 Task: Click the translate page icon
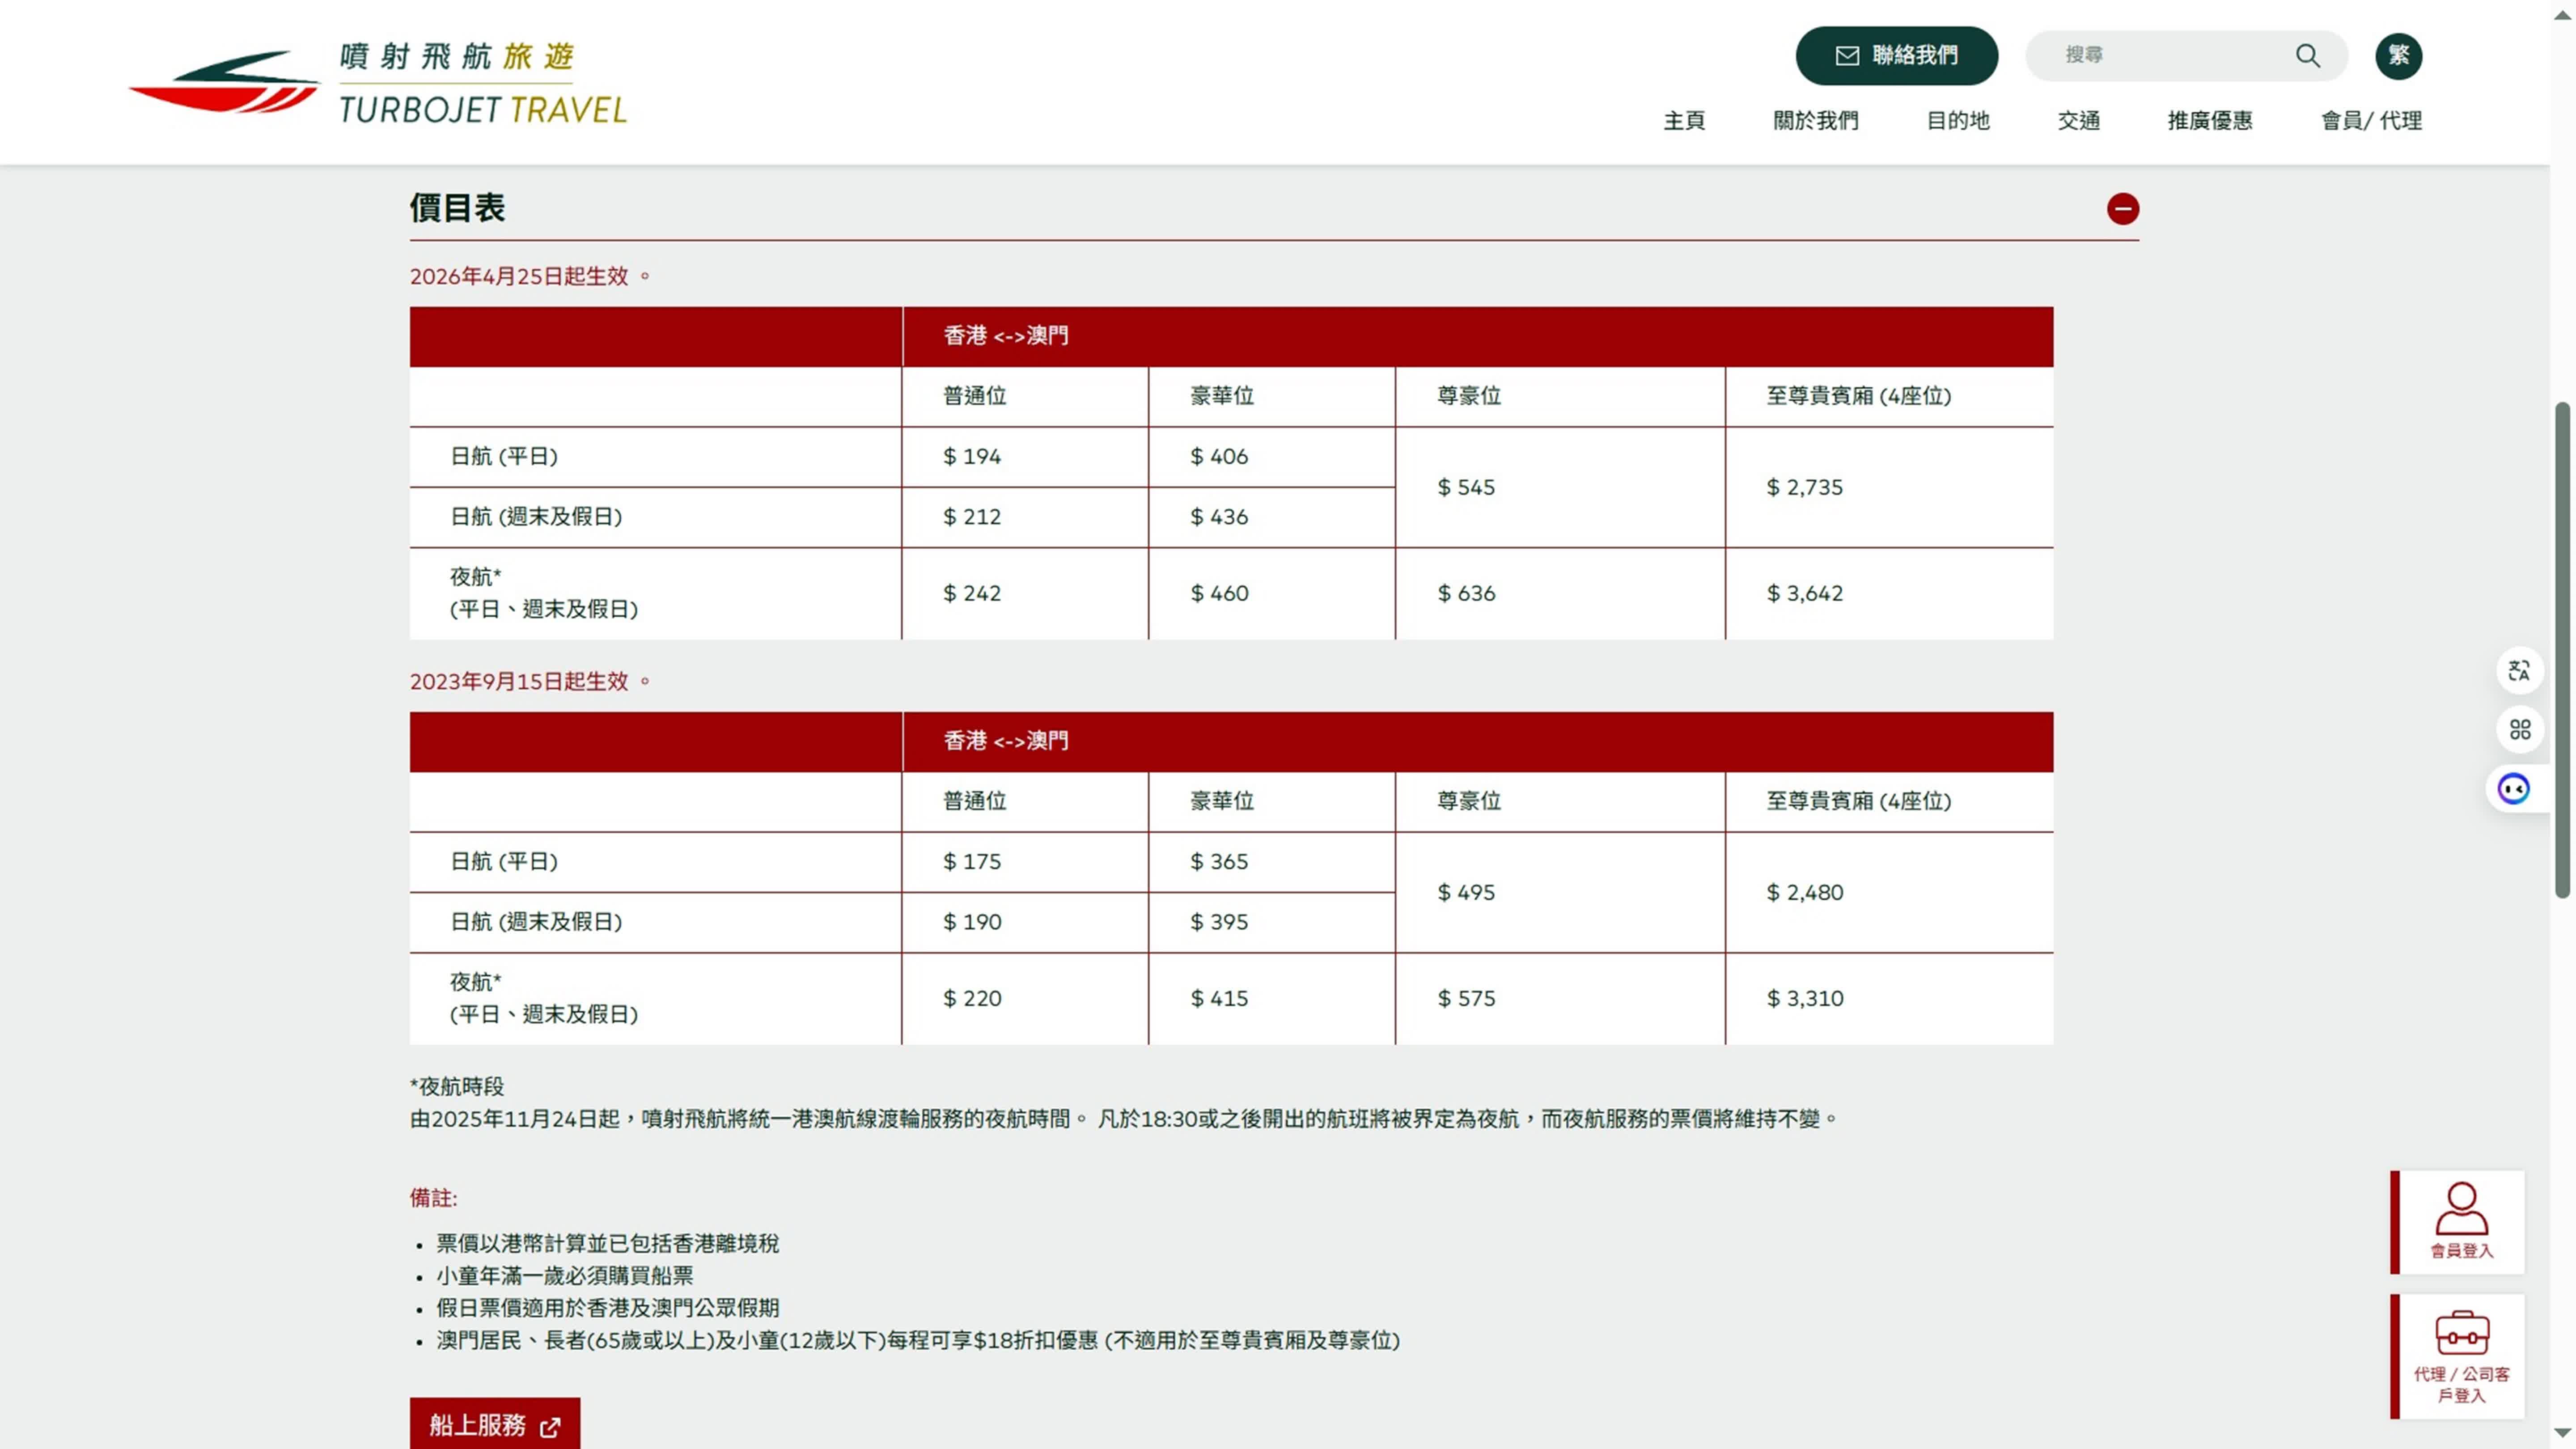pos(2519,670)
